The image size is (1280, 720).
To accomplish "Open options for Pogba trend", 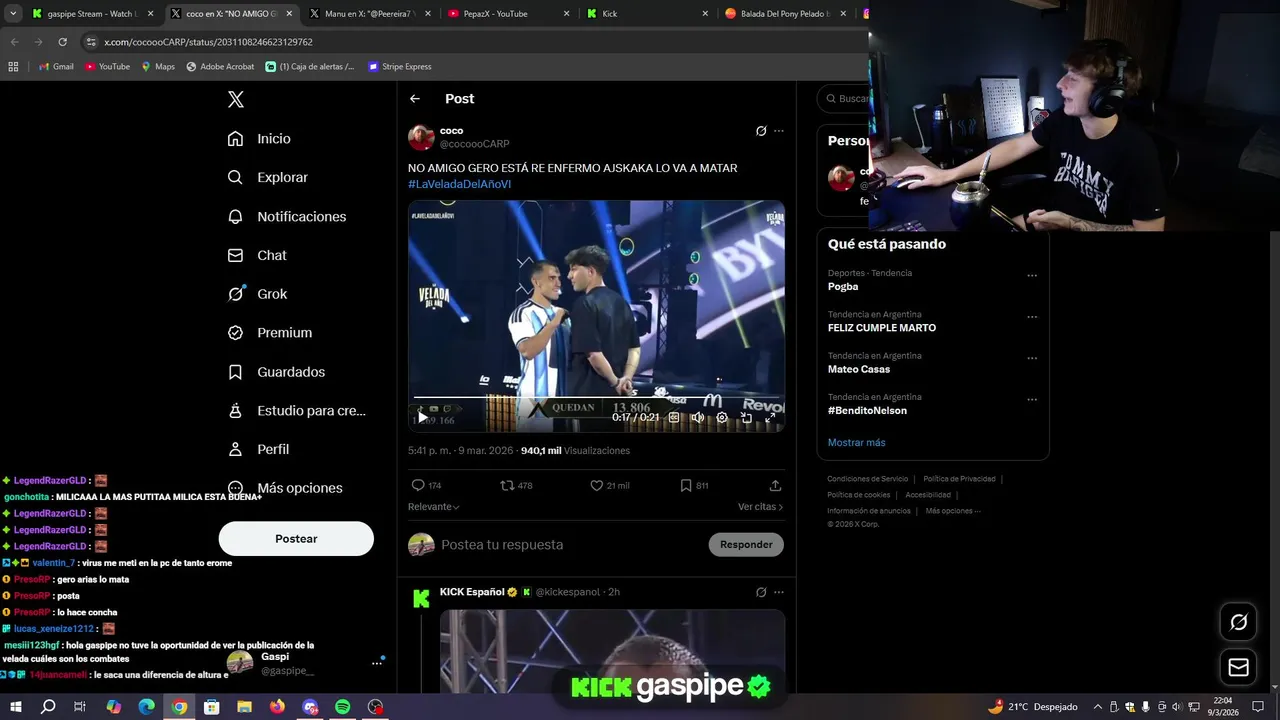I will pyautogui.click(x=1032, y=276).
